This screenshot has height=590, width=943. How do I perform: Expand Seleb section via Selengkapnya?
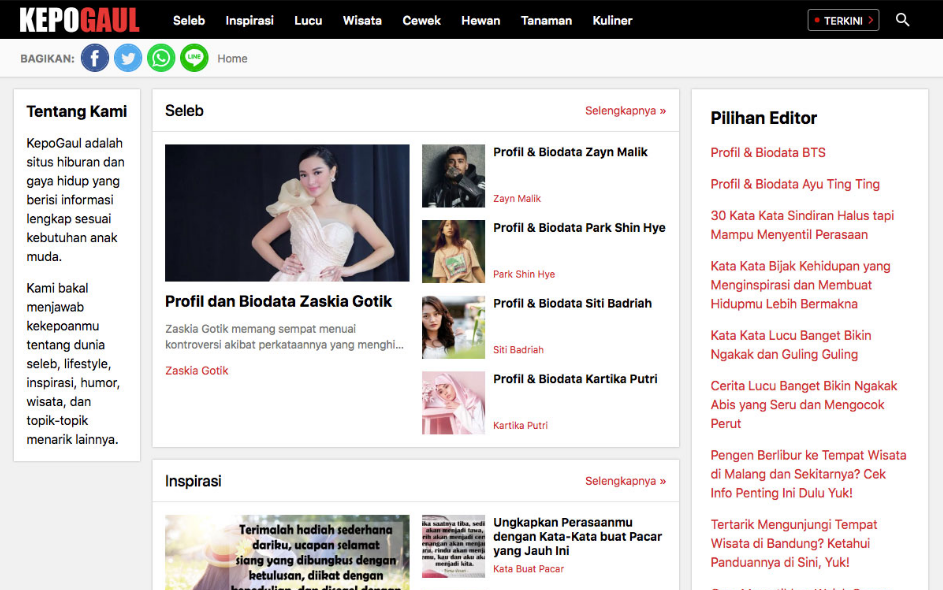pyautogui.click(x=625, y=111)
